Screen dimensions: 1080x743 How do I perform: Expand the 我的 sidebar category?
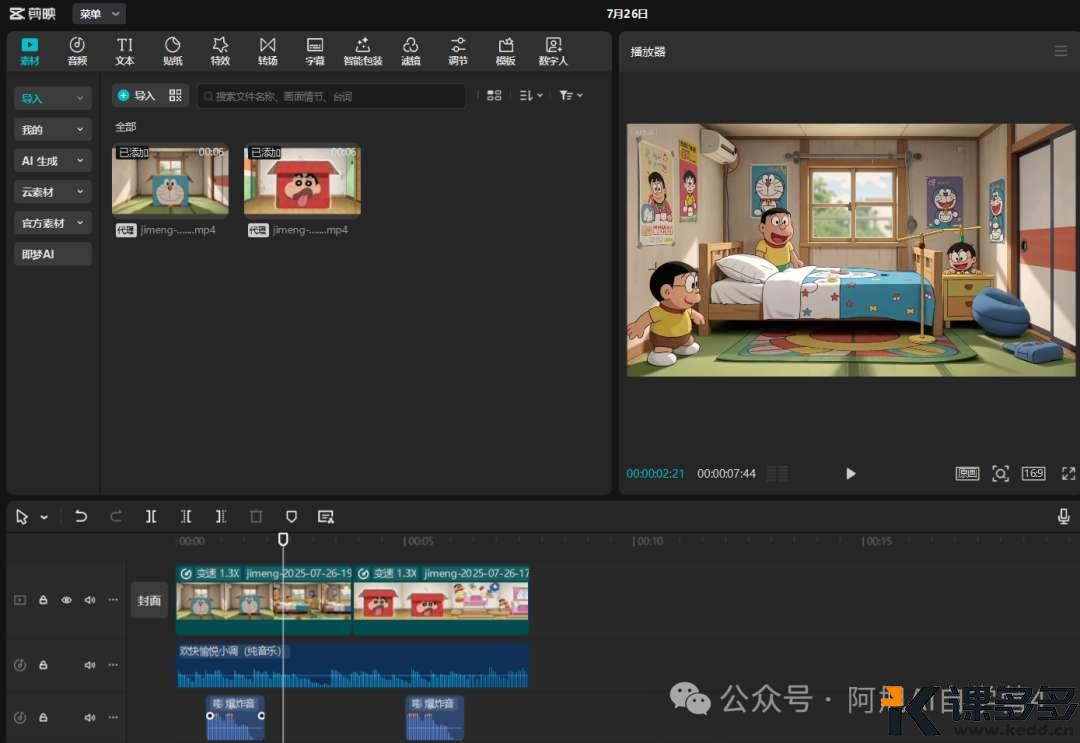point(52,129)
